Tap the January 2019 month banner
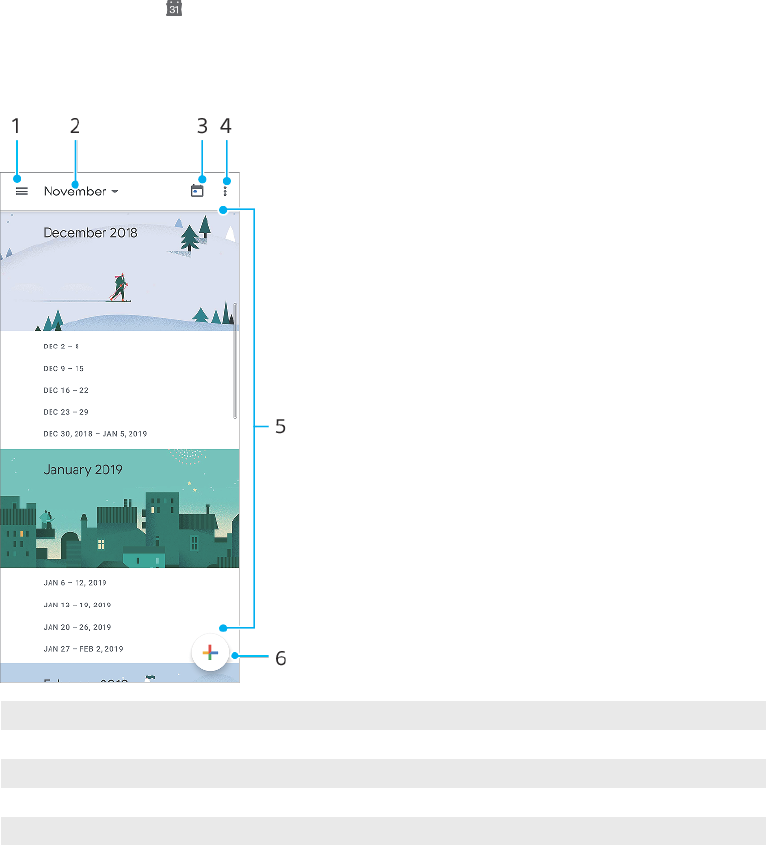The height and width of the screenshot is (845, 766). click(120, 508)
